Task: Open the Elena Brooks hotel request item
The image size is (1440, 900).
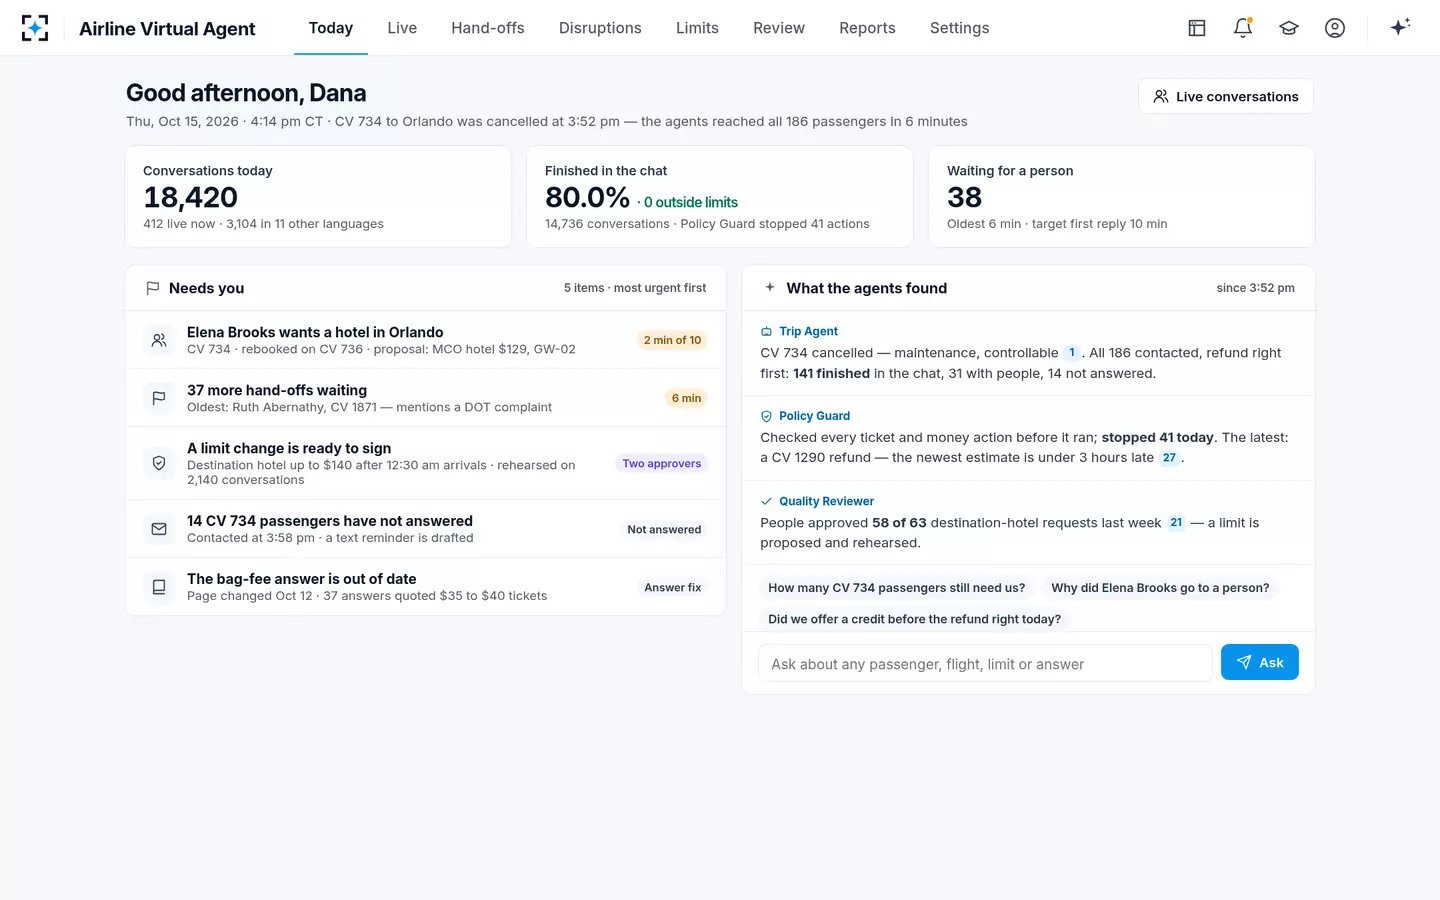Action: click(426, 340)
